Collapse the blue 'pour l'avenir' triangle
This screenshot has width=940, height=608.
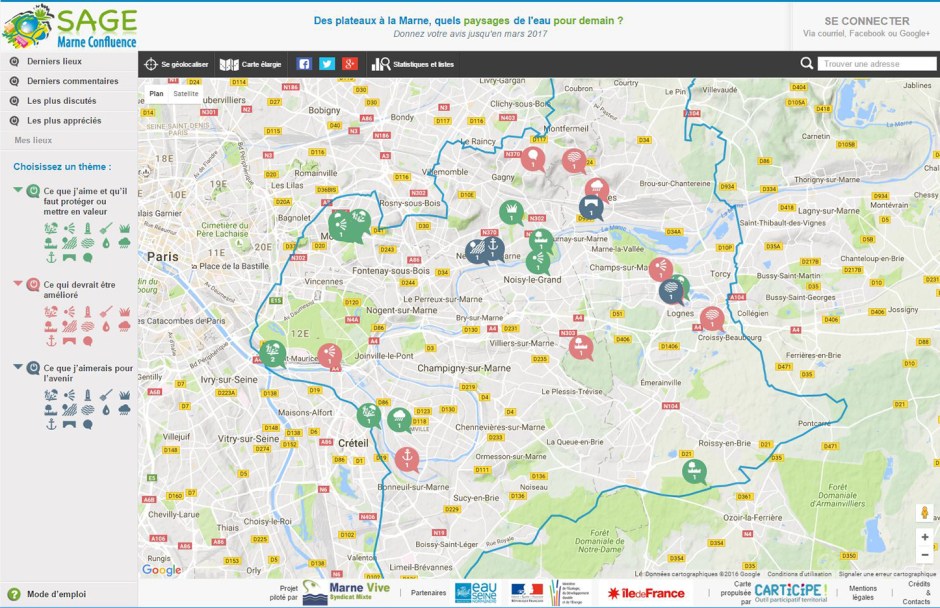[x=18, y=367]
